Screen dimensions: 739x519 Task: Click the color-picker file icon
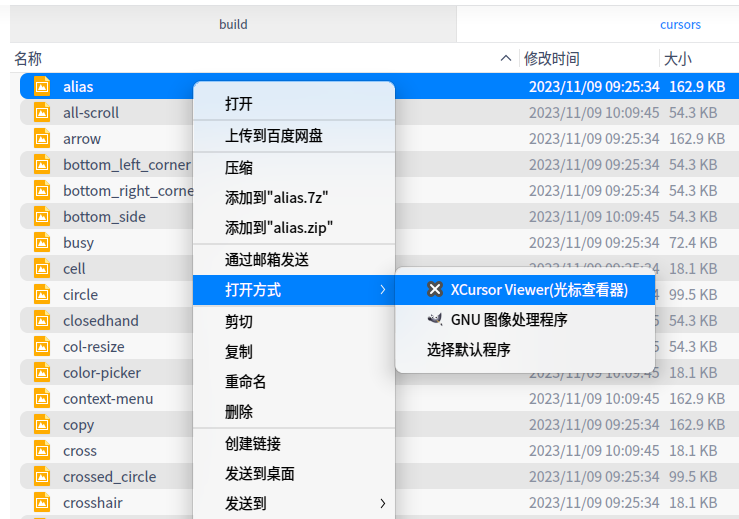(x=42, y=373)
